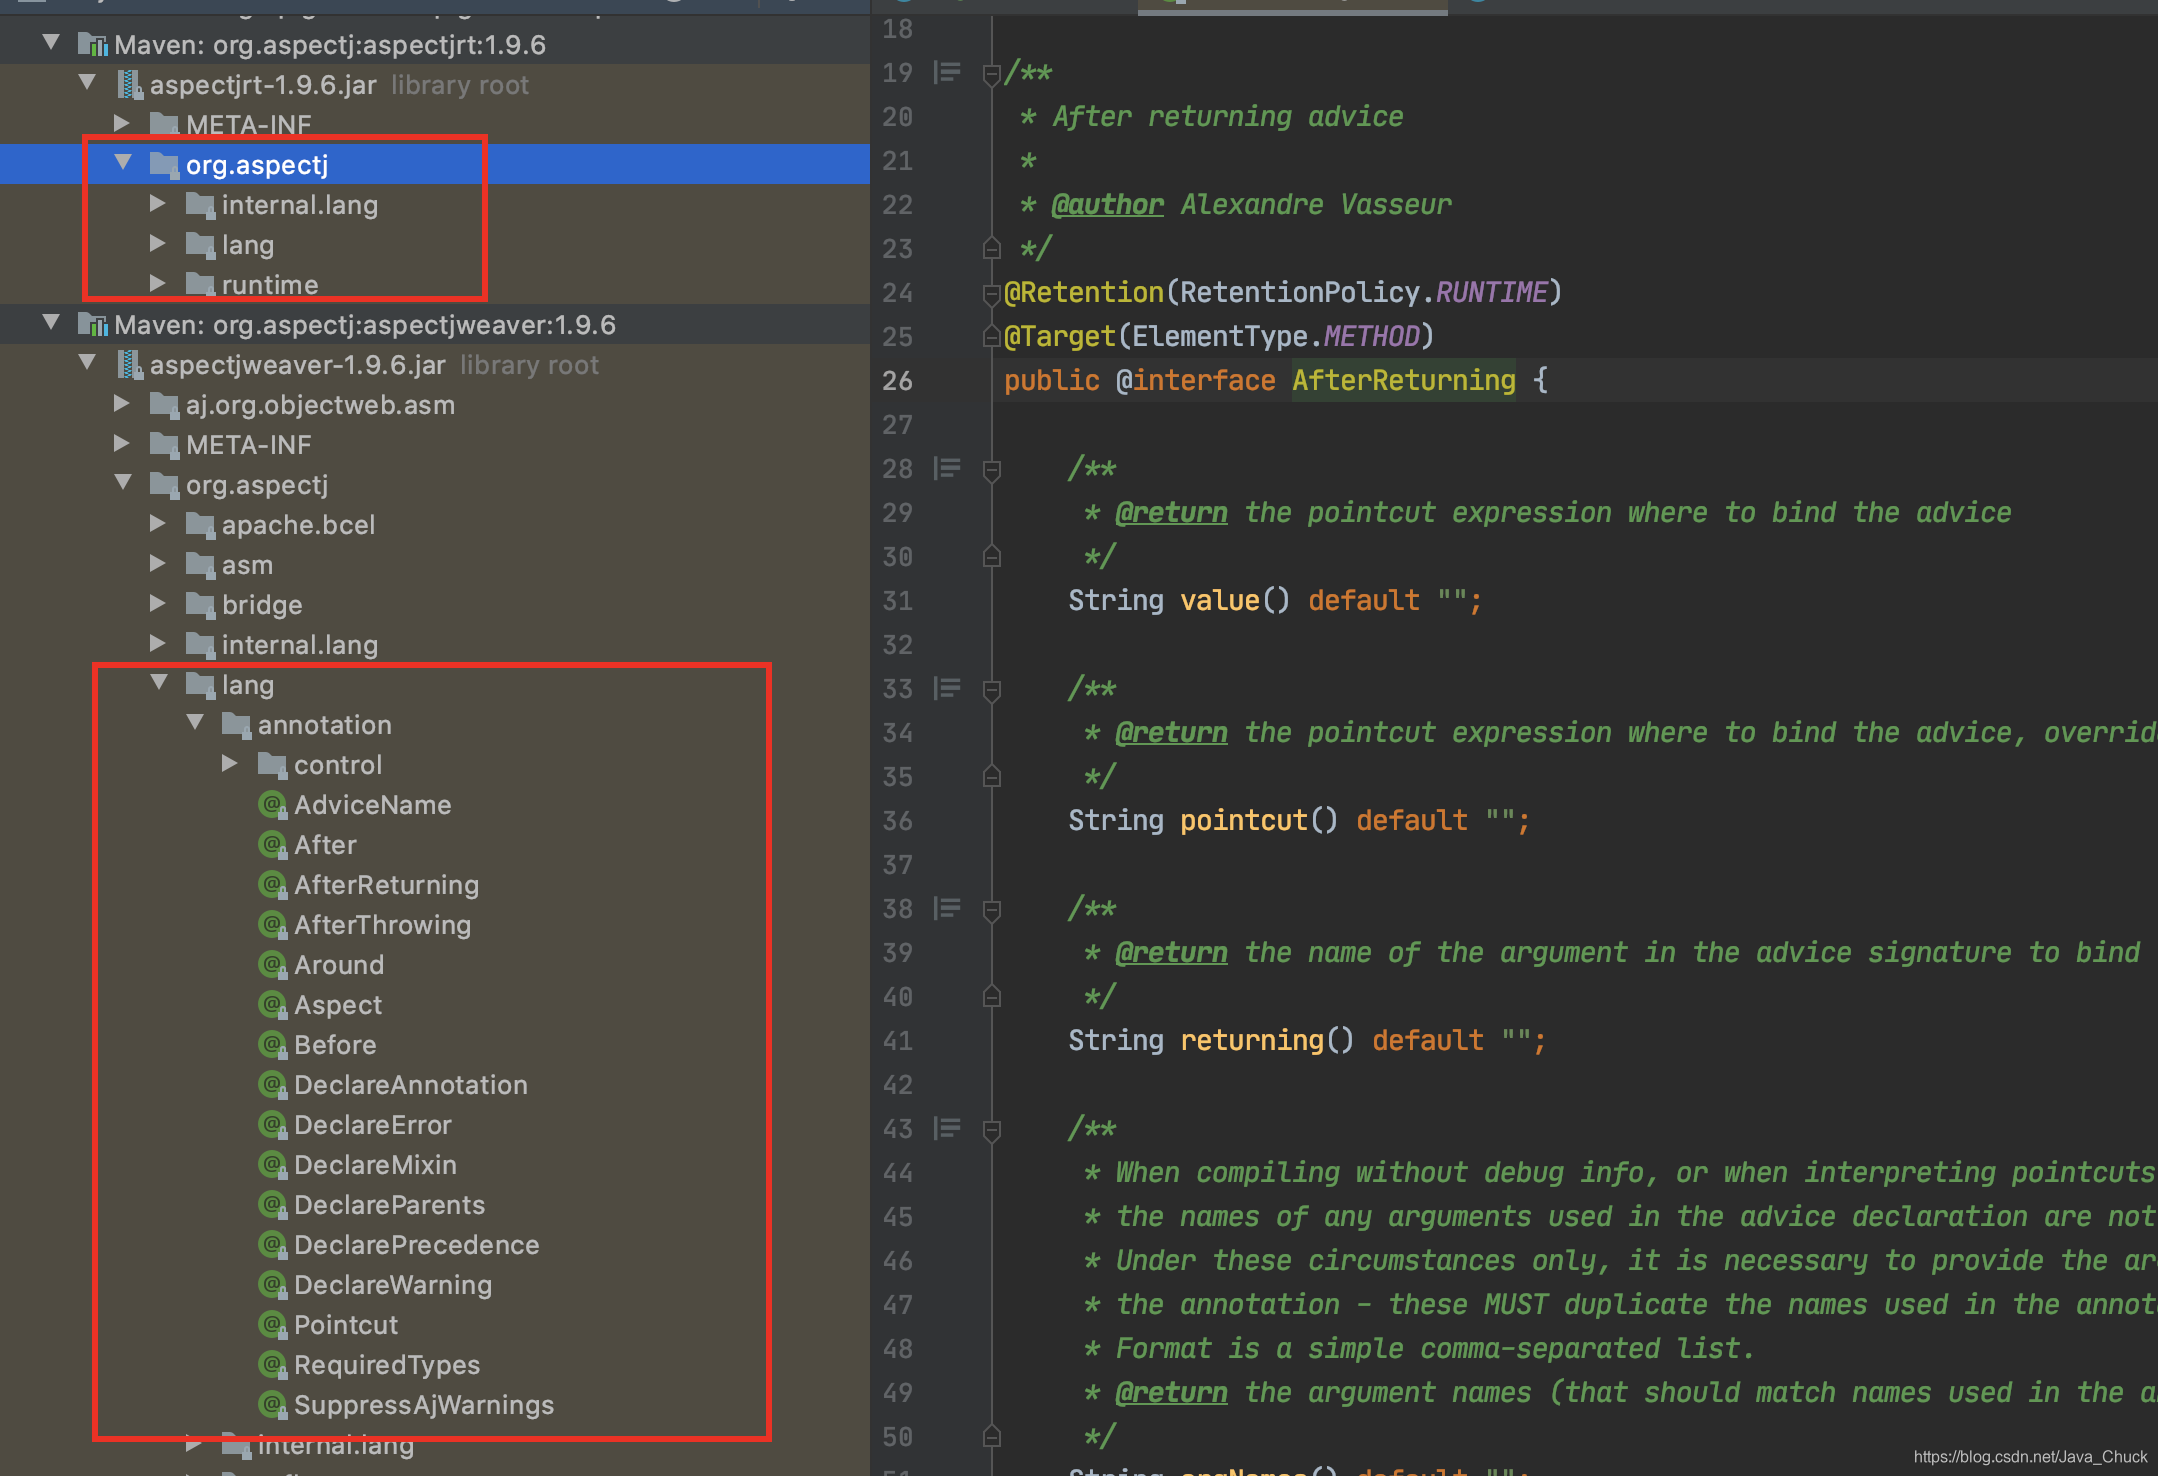Click the DeclareMixin annotation icon
2158x1476 pixels.
coord(272,1165)
